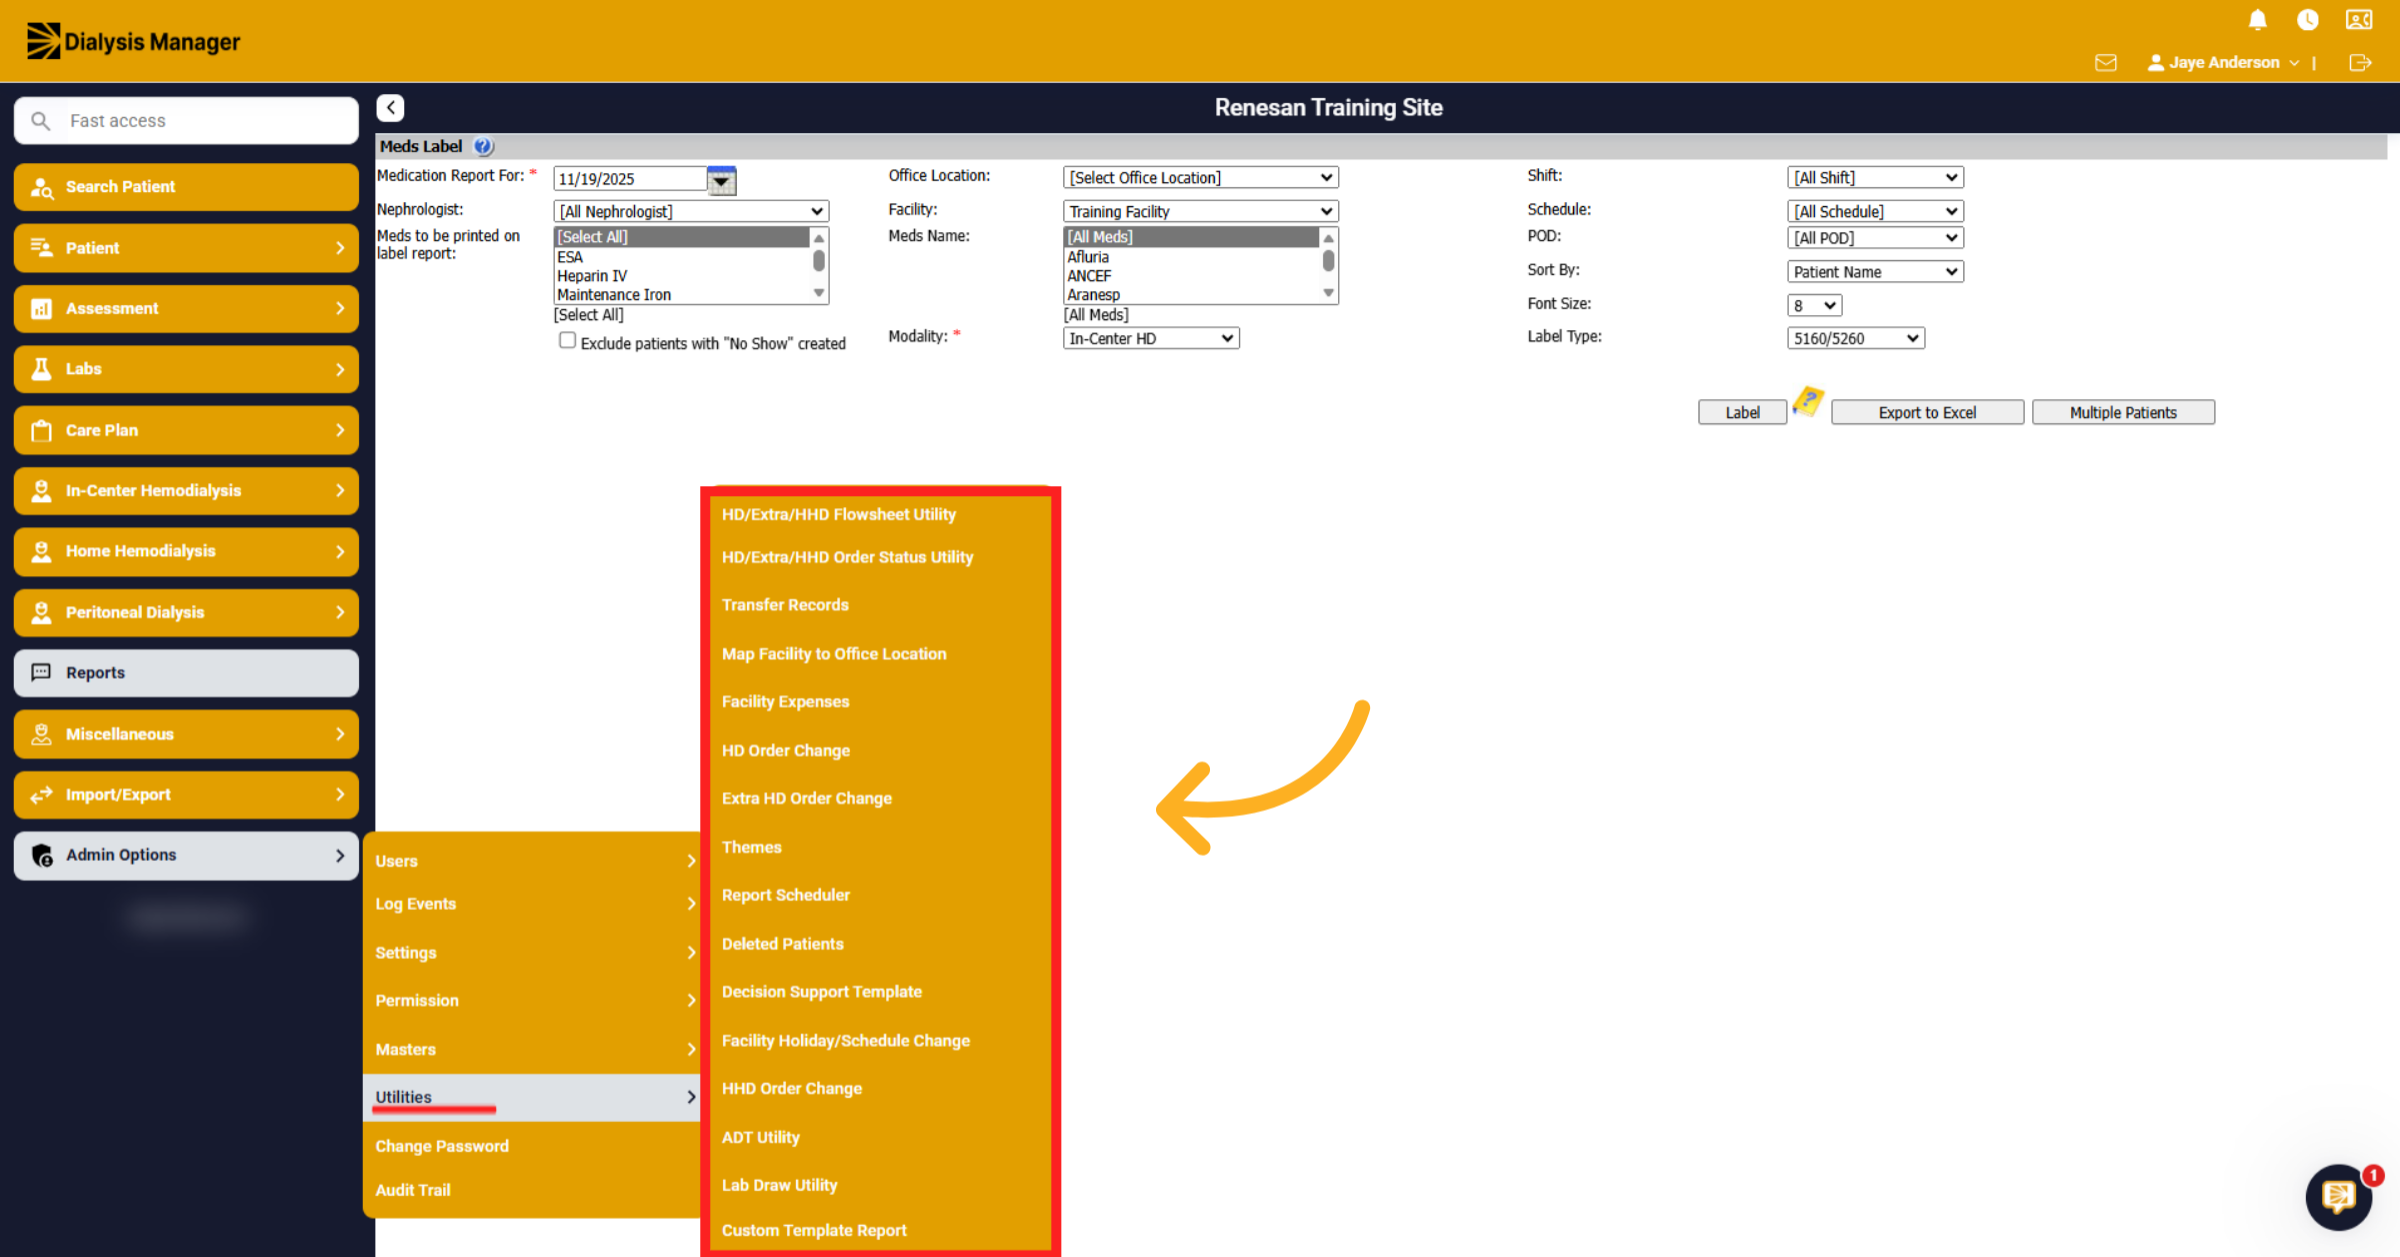Image resolution: width=2400 pixels, height=1257 pixels.
Task: Click the Dialysis Manager logo
Action: pos(133,41)
